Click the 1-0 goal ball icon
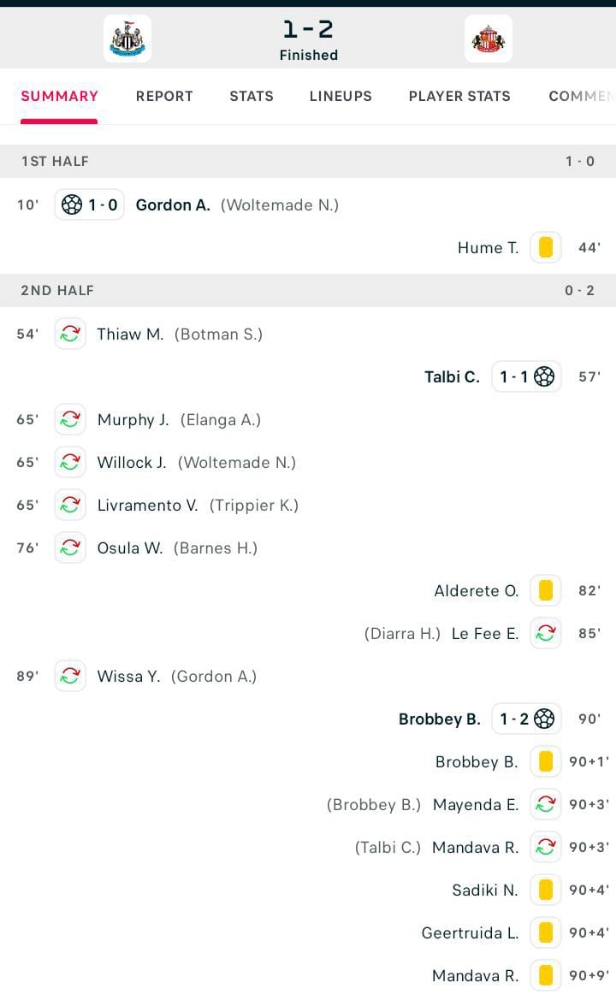The height and width of the screenshot is (1000, 616). [72, 205]
